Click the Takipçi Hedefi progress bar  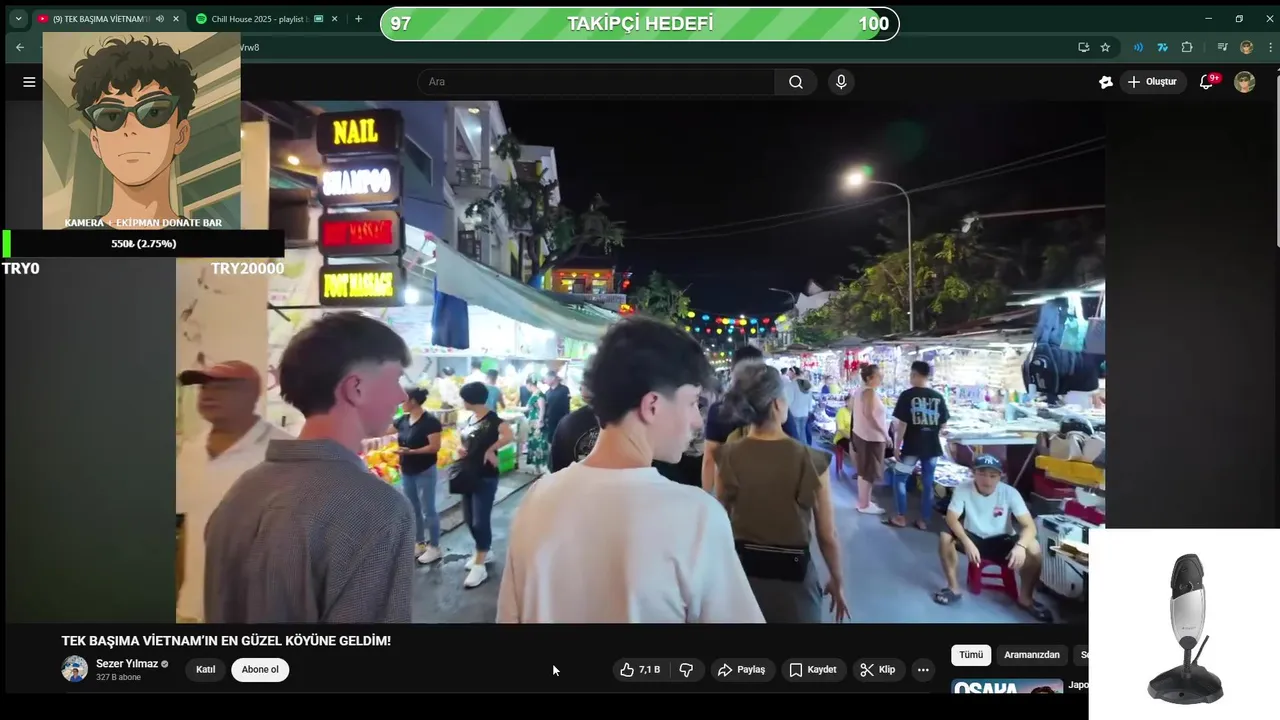[x=640, y=24]
